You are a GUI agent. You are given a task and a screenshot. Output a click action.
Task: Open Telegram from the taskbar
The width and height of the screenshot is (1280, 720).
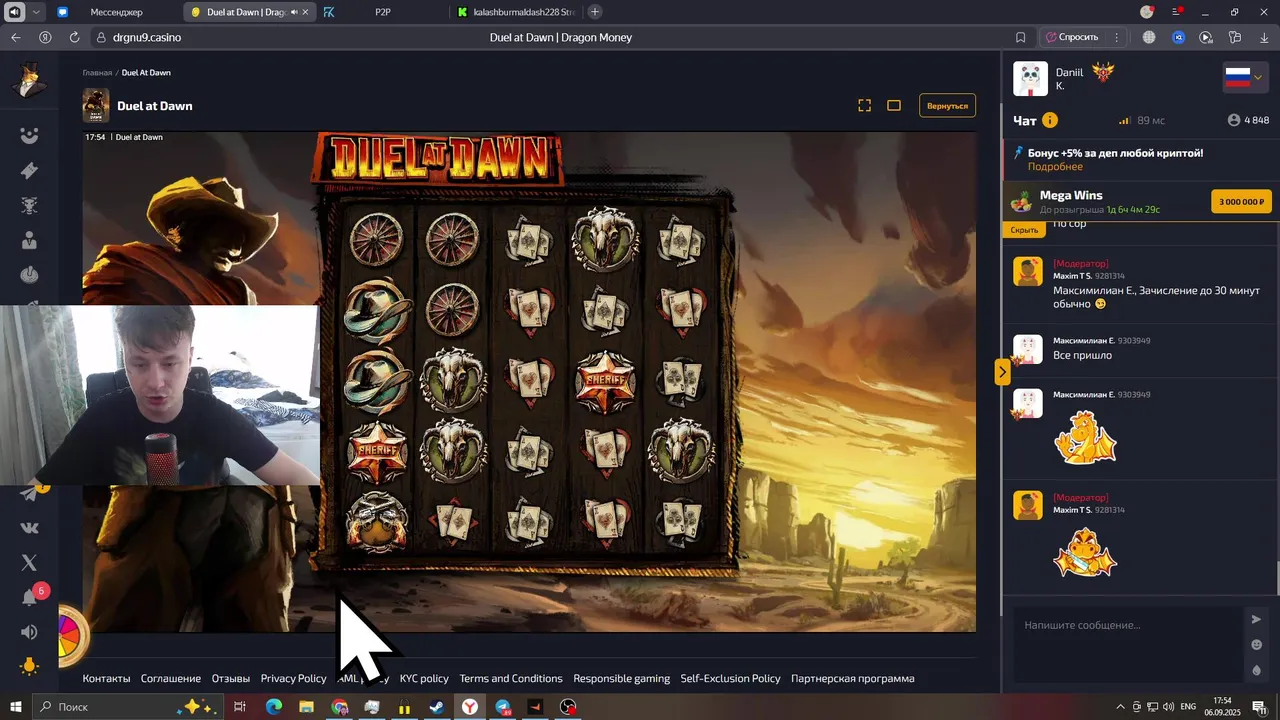tap(503, 707)
